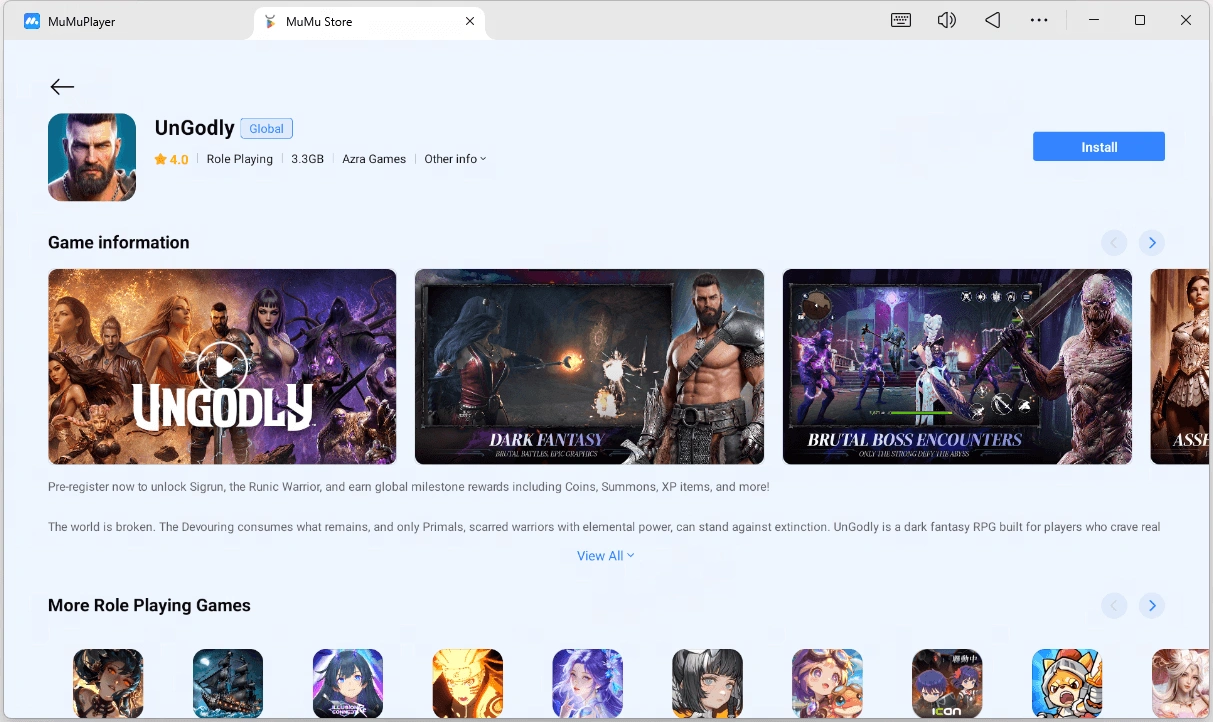Open the dark-haired anime girl game icon

click(x=348, y=684)
